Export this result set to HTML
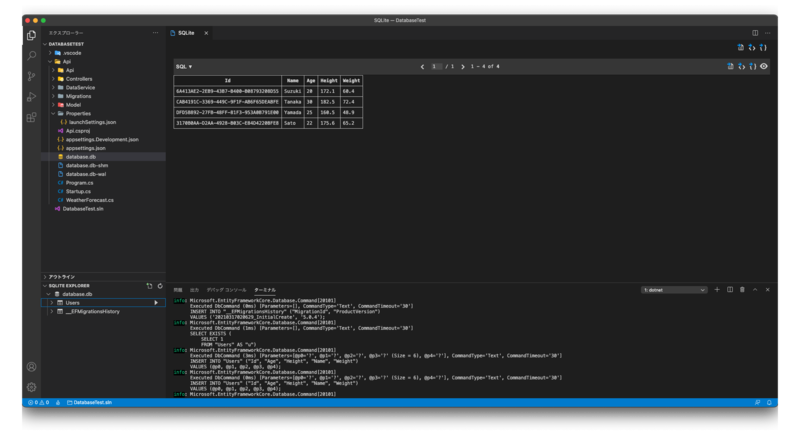This screenshot has width=800, height=436. coord(742,66)
